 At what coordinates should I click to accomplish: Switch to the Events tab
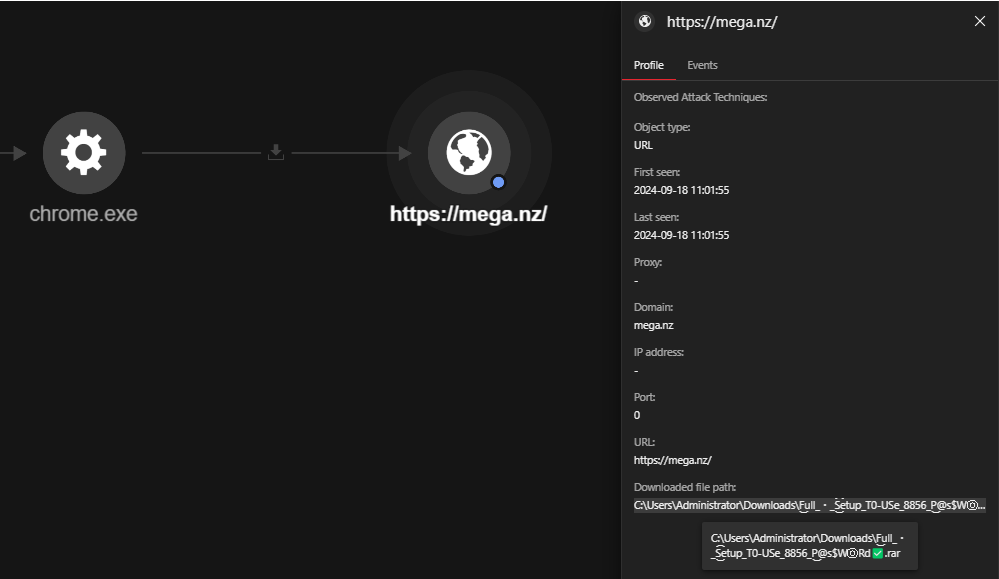tap(702, 65)
